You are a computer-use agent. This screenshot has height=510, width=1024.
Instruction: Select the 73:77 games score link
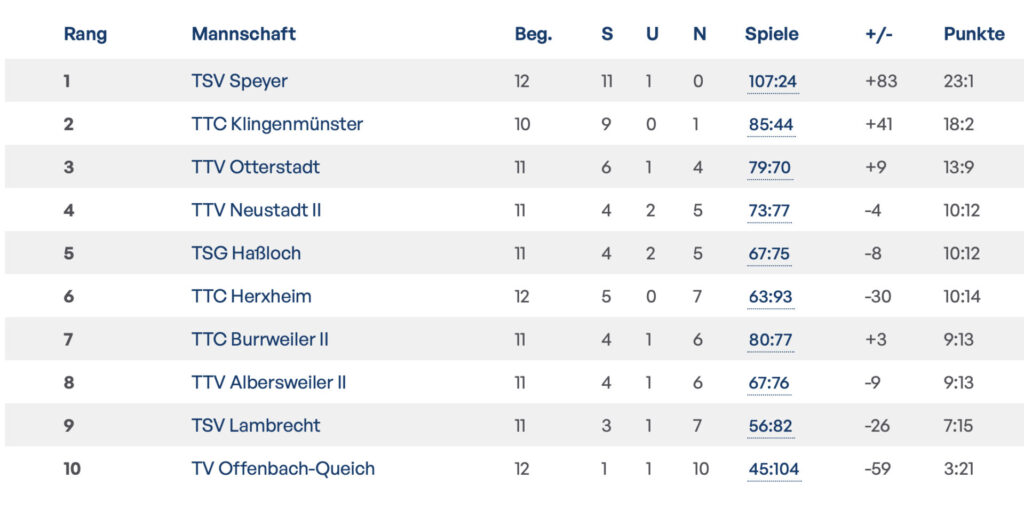(769, 210)
